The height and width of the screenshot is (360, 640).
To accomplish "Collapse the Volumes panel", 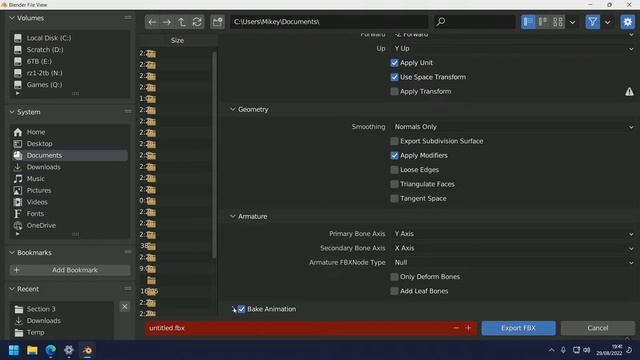I will [x=12, y=18].
